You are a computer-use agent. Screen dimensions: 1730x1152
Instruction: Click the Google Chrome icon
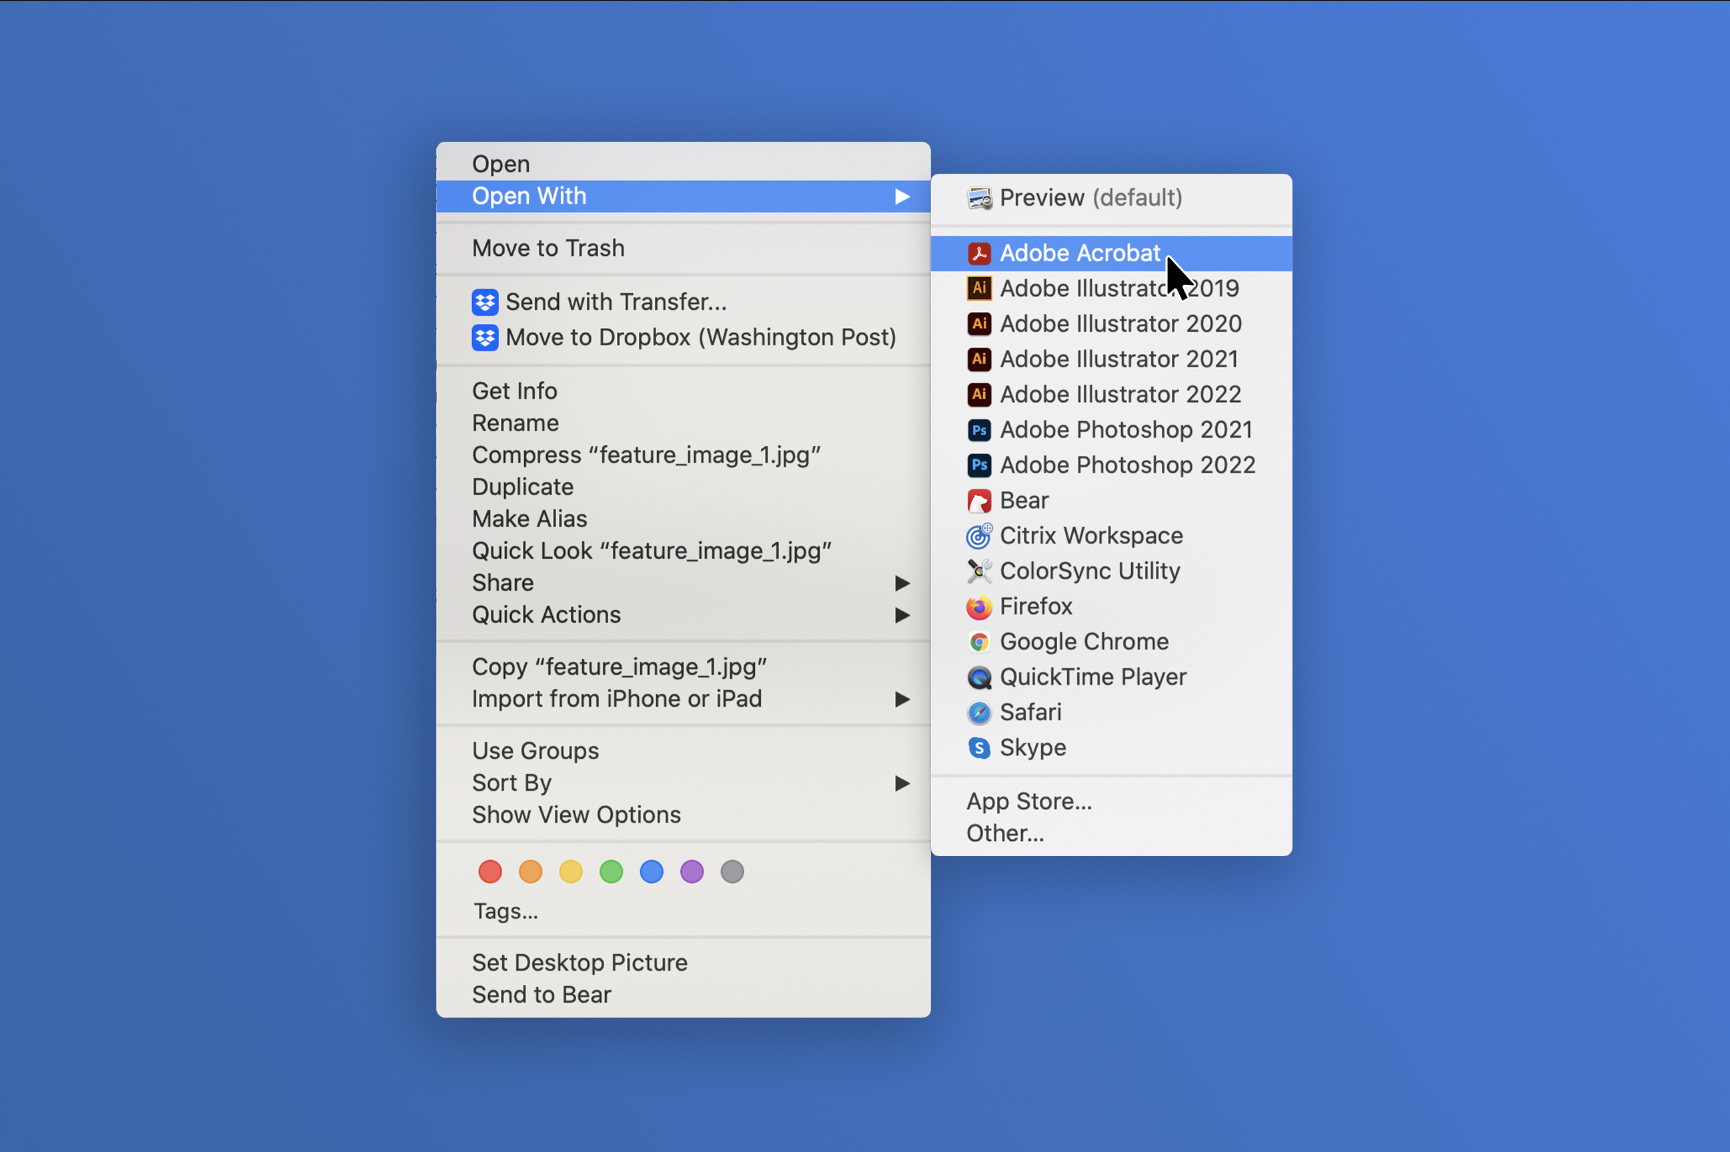[979, 642]
